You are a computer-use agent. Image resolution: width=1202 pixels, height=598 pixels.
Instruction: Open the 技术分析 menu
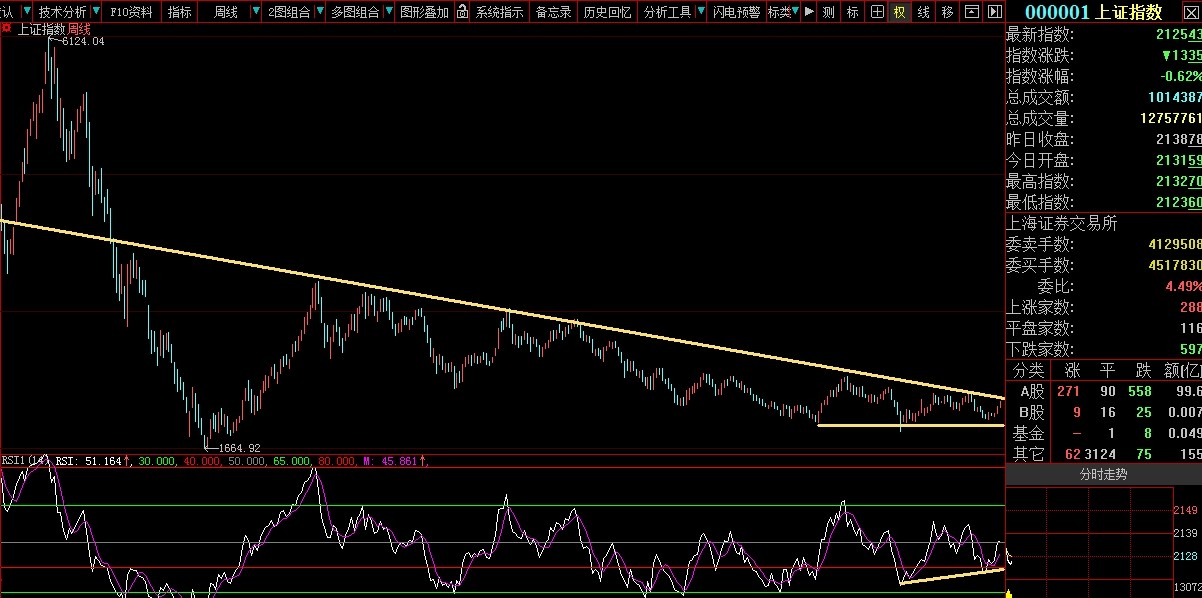point(62,12)
